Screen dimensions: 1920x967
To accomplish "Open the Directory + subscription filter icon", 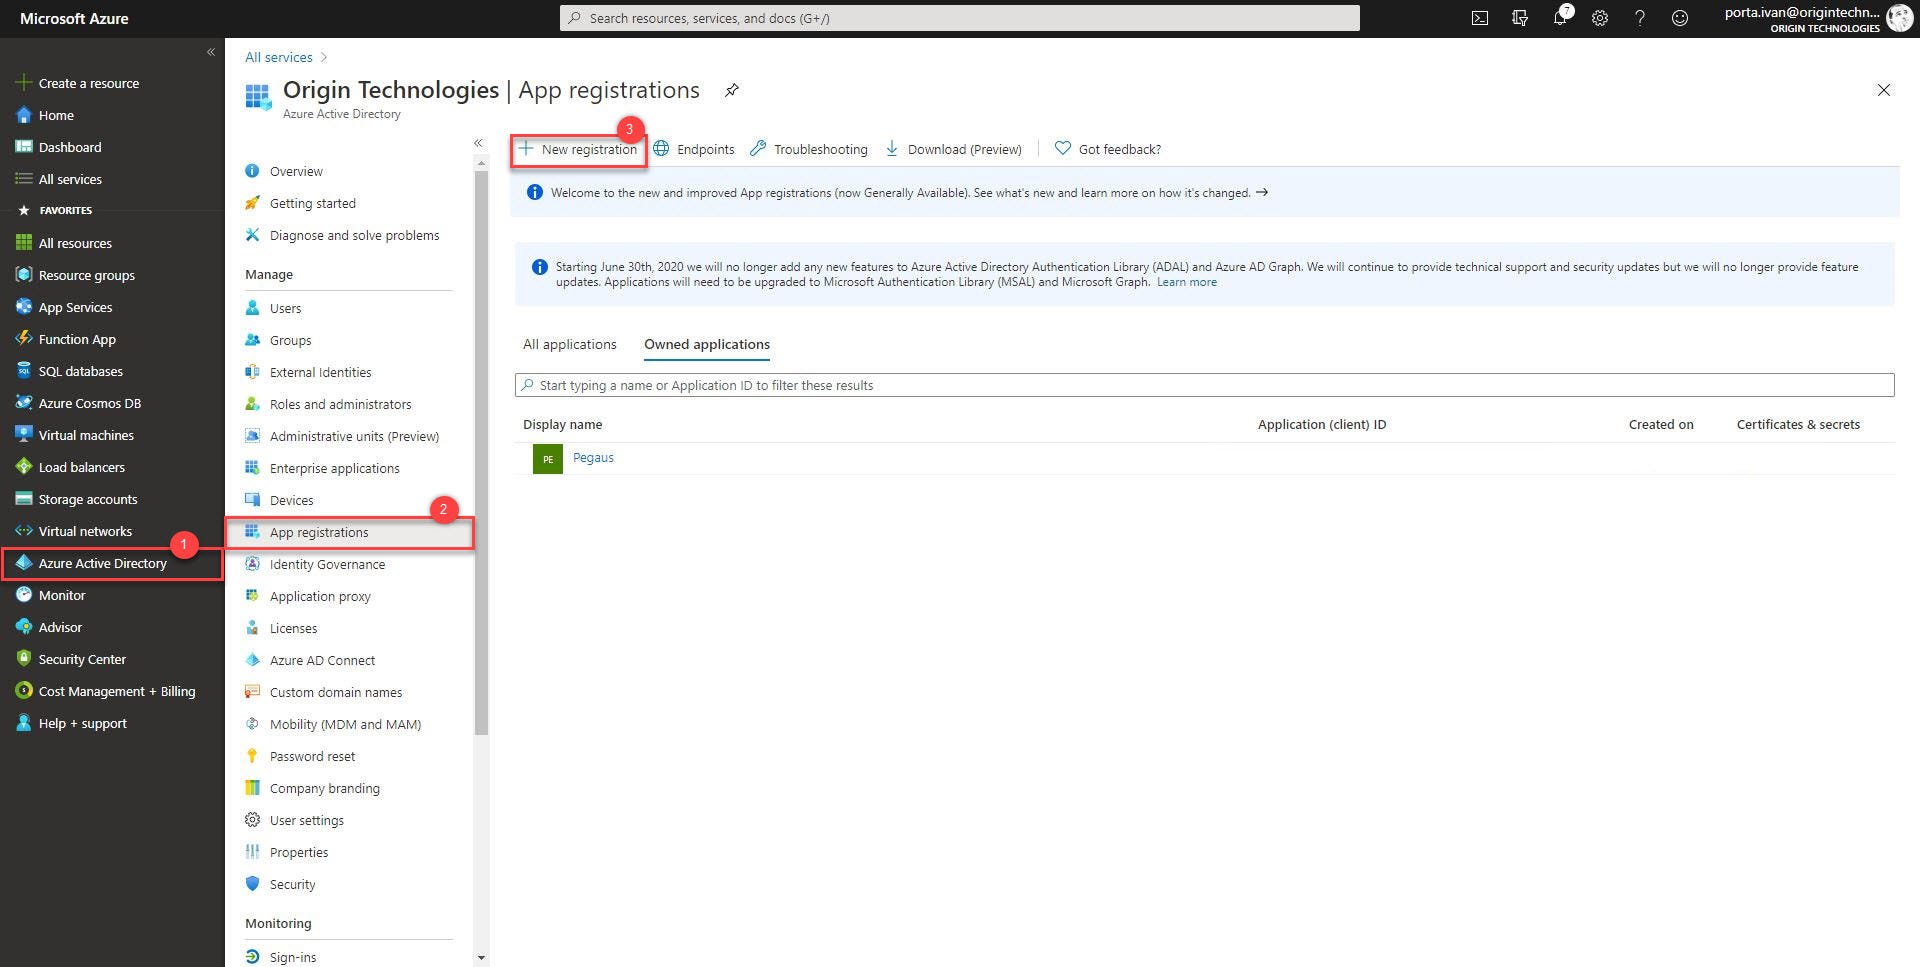I will coord(1520,18).
